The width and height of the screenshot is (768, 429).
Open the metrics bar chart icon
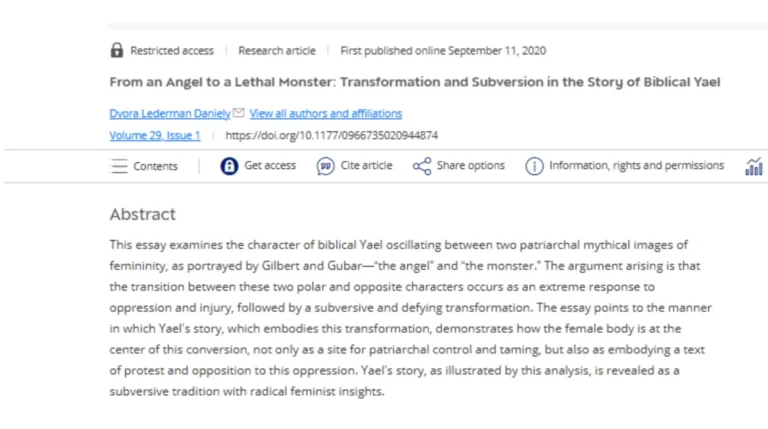[754, 167]
